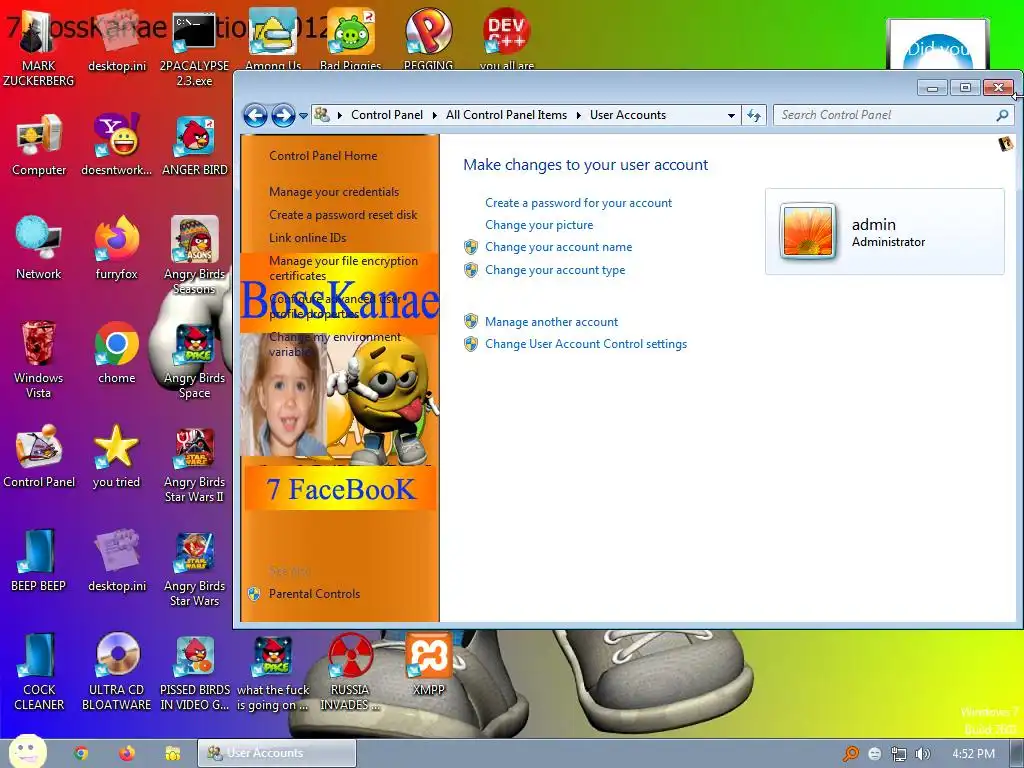Select the Computer desktop icon

39,144
